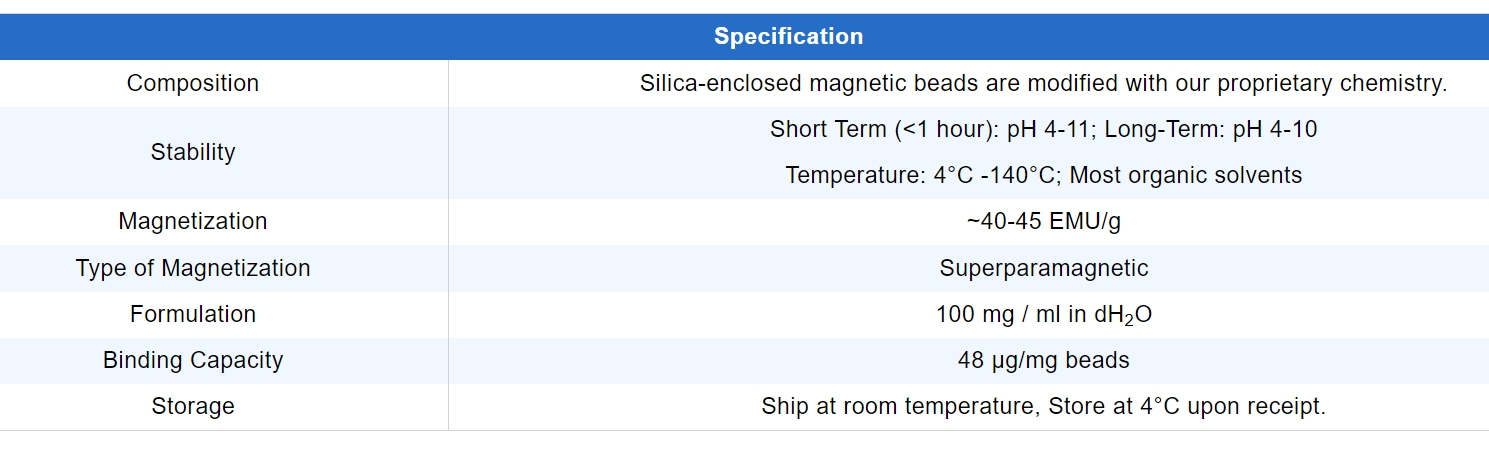Select the Magnetization row label
Viewport: 1489px width, 454px height.
click(x=193, y=221)
